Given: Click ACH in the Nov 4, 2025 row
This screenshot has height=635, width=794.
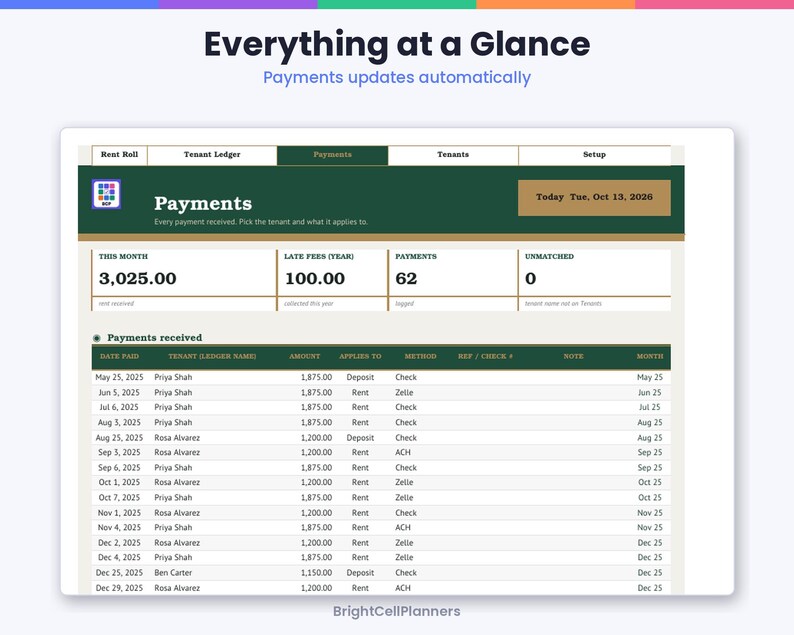Looking at the screenshot, I should tap(403, 527).
